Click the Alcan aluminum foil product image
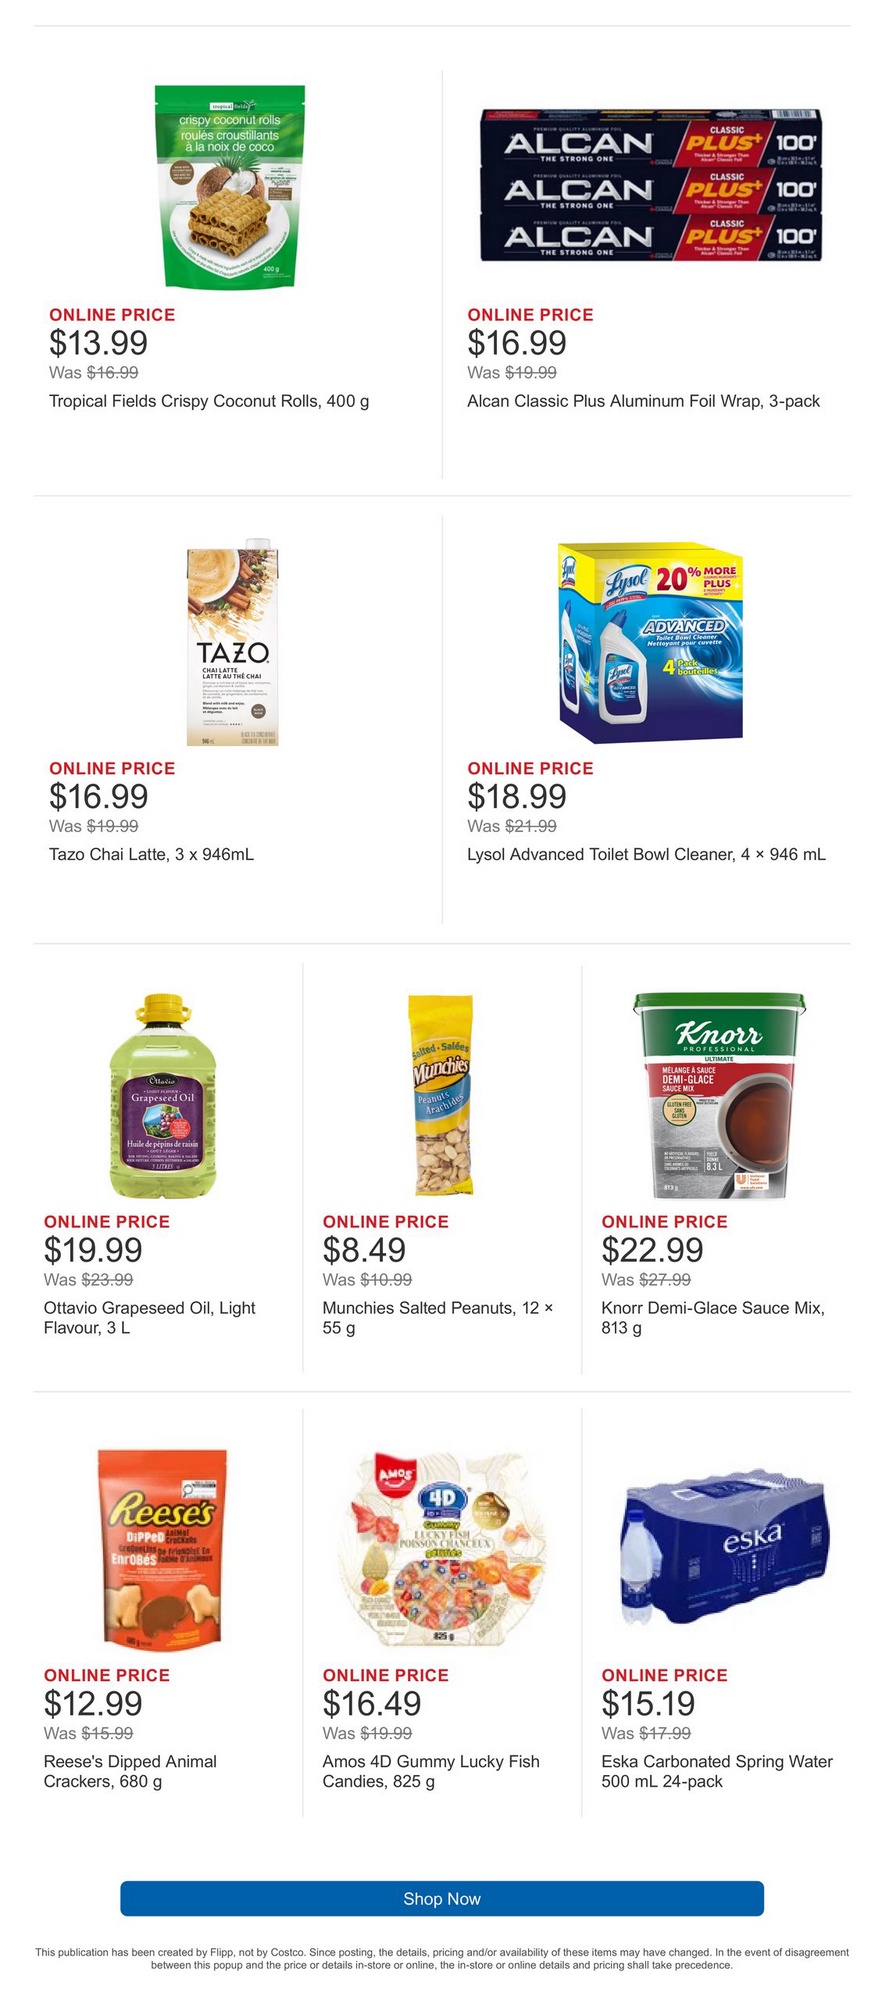Image resolution: width=885 pixels, height=2000 pixels. click(650, 186)
